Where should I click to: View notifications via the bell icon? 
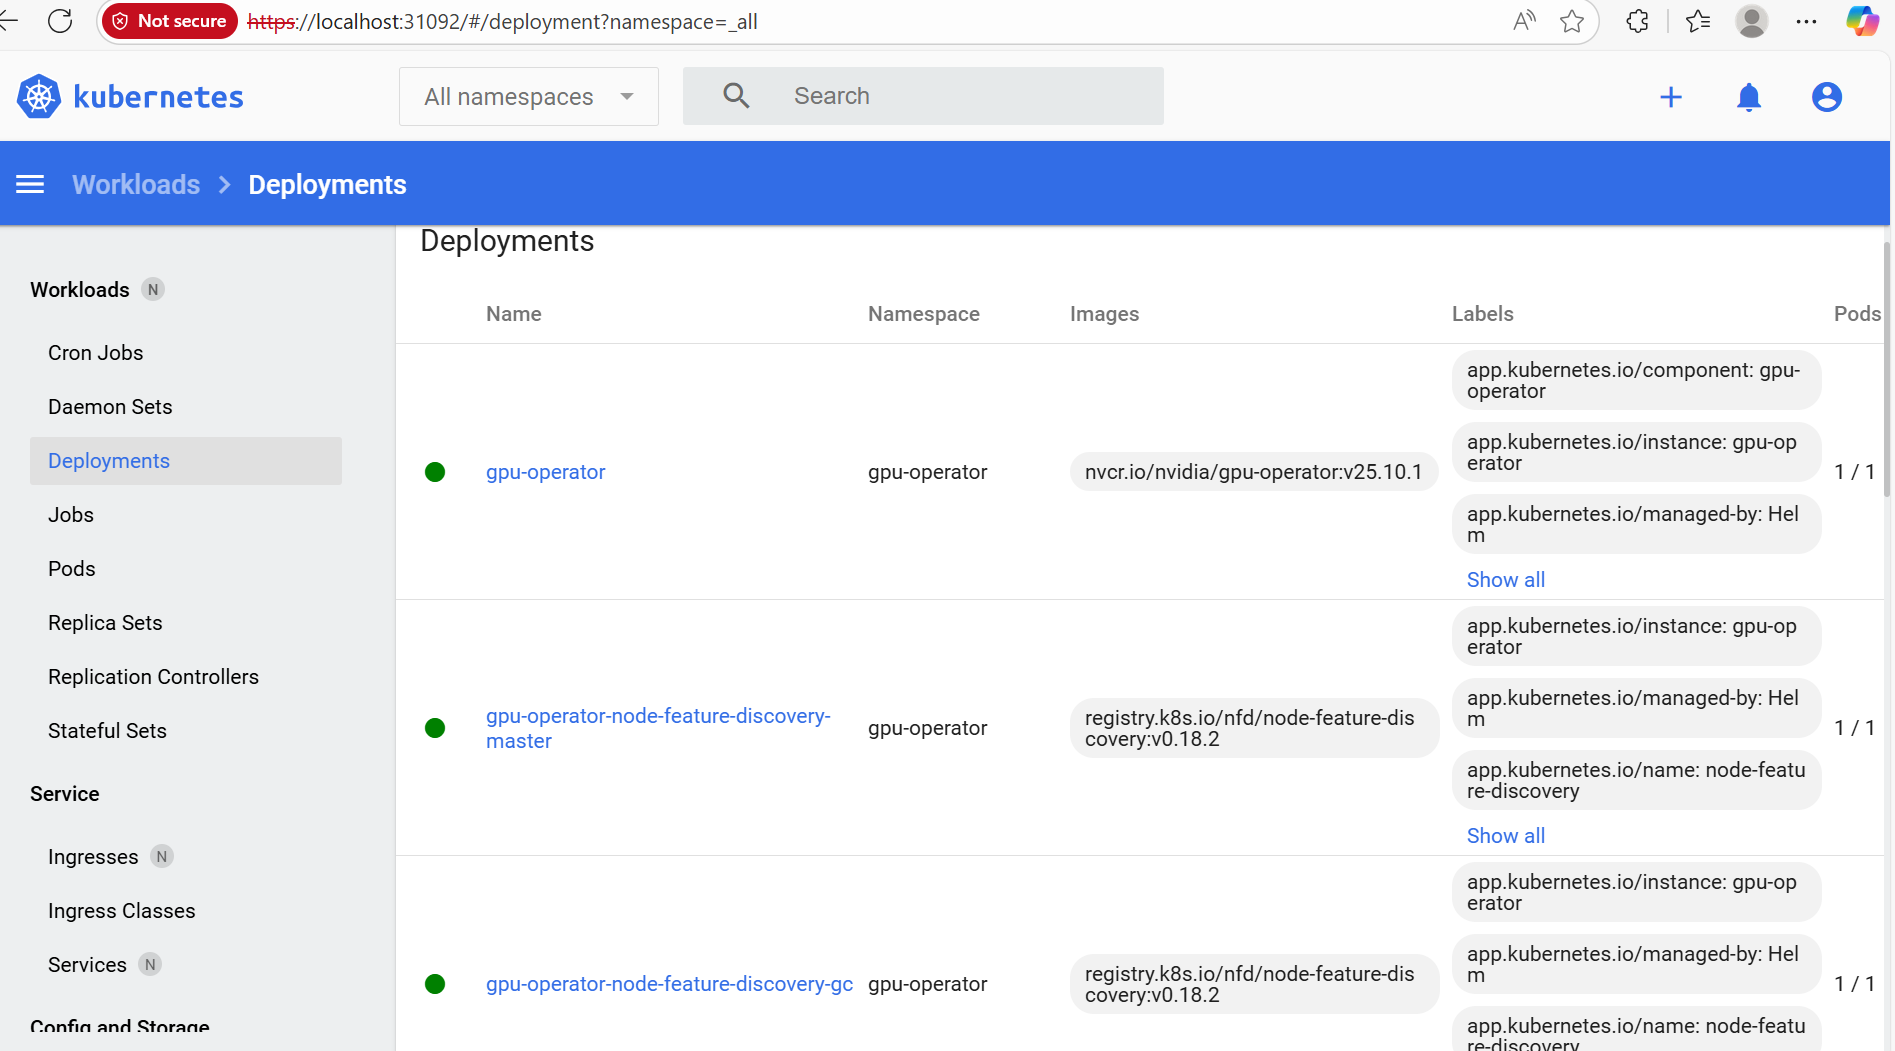(x=1748, y=97)
